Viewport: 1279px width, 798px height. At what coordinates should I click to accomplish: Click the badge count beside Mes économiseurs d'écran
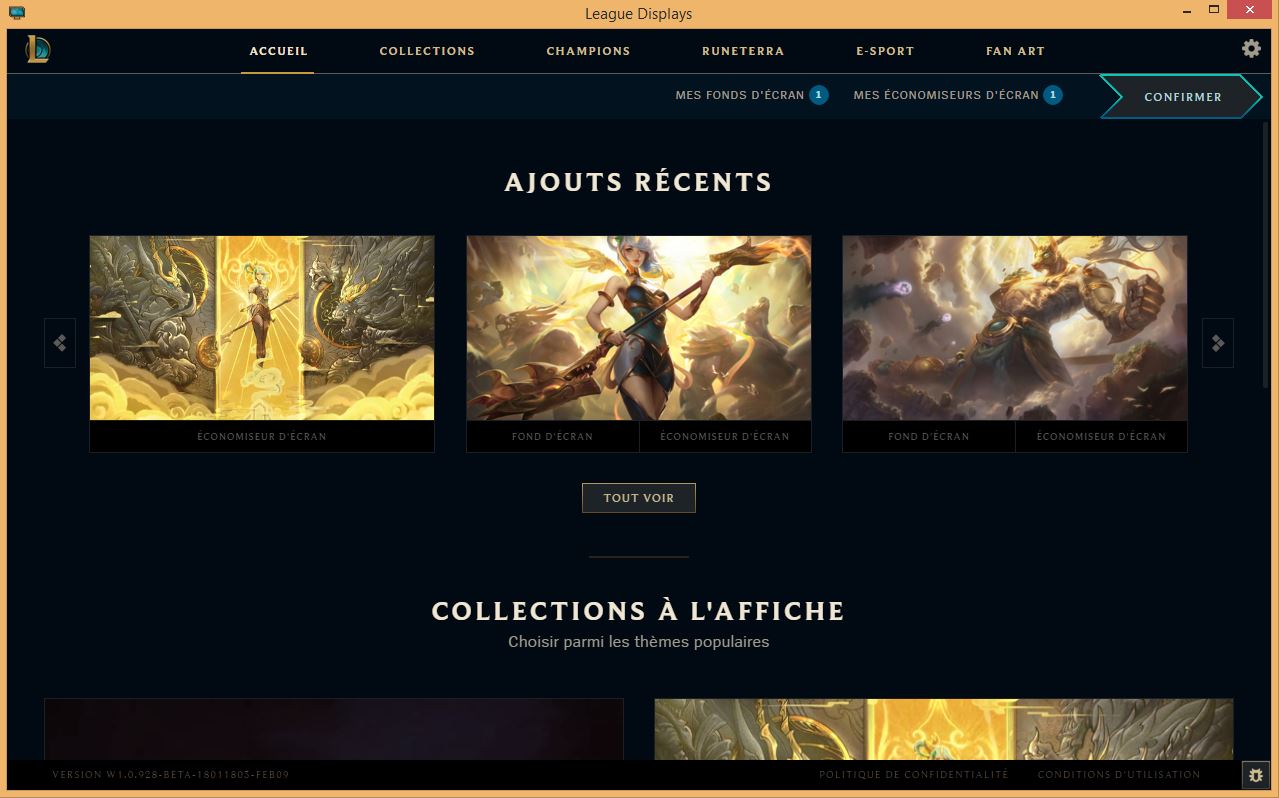click(x=1052, y=95)
